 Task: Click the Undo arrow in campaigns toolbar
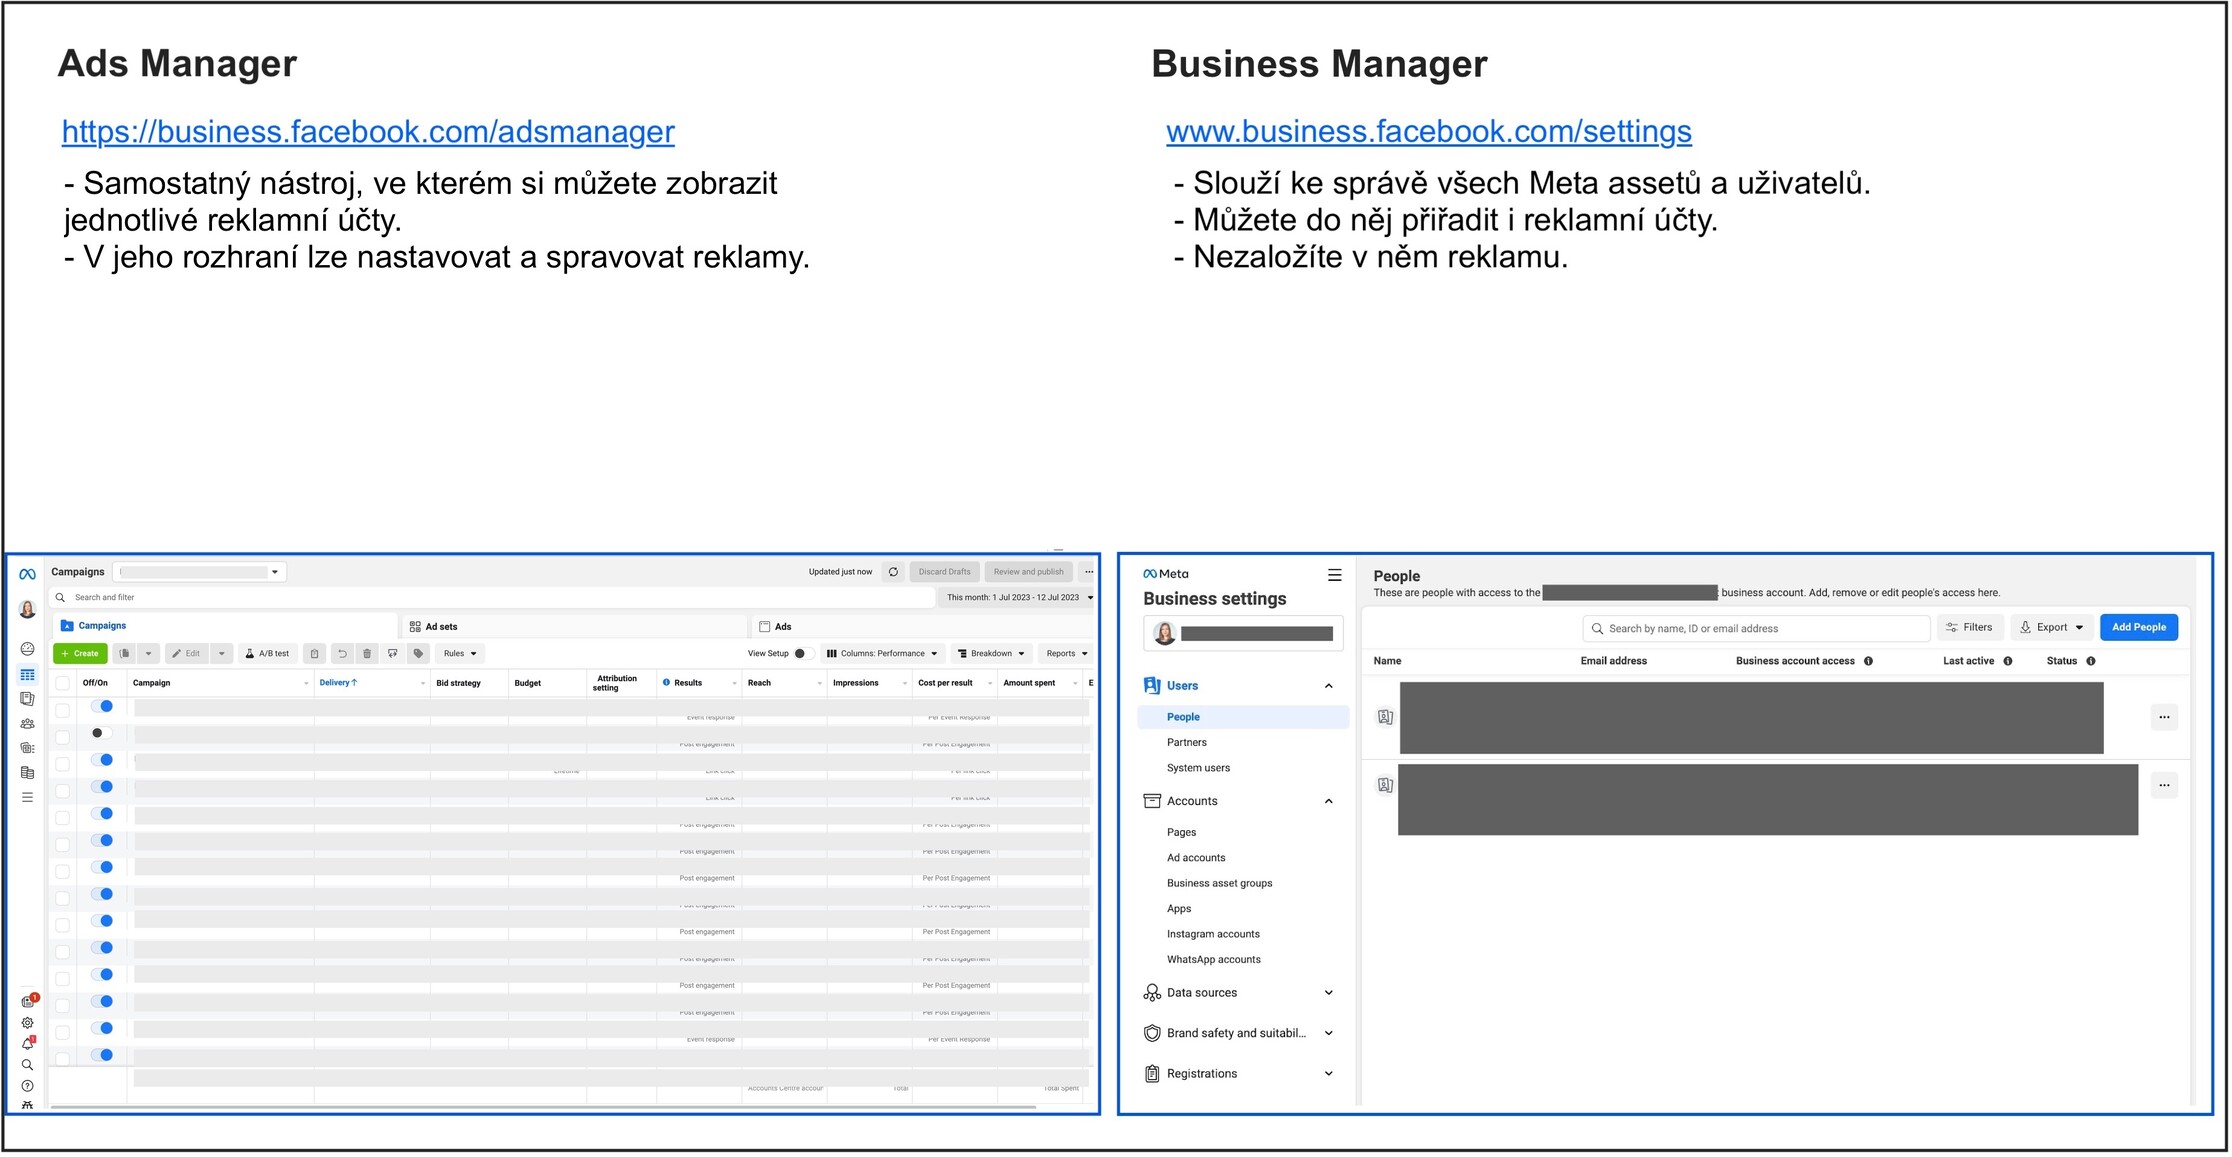(x=342, y=654)
